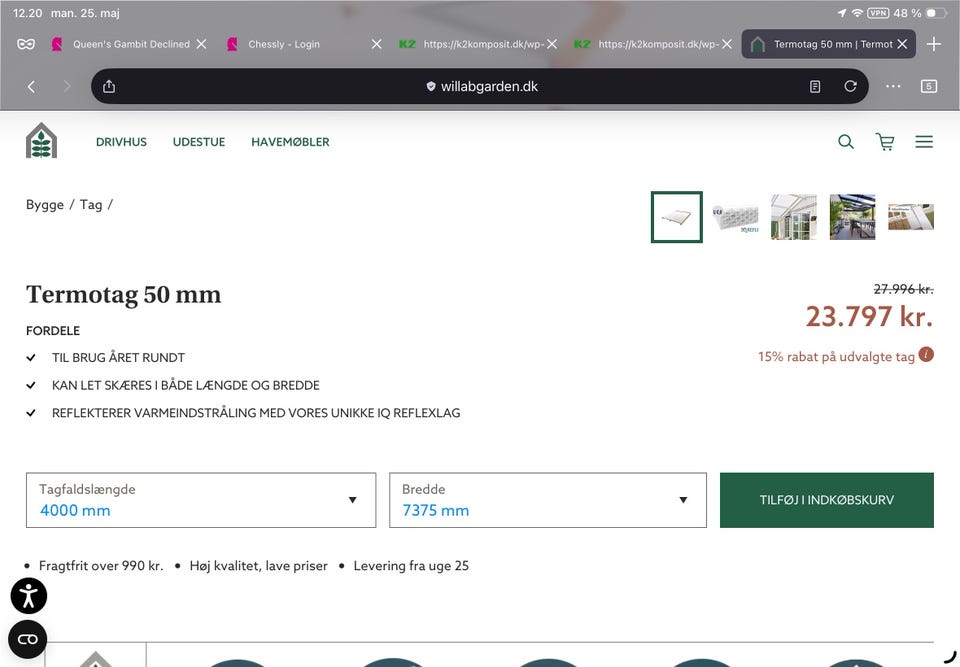The image size is (960, 667).
Task: Click 'Fragtfrit over 990 kr.' text
Action: (101, 566)
